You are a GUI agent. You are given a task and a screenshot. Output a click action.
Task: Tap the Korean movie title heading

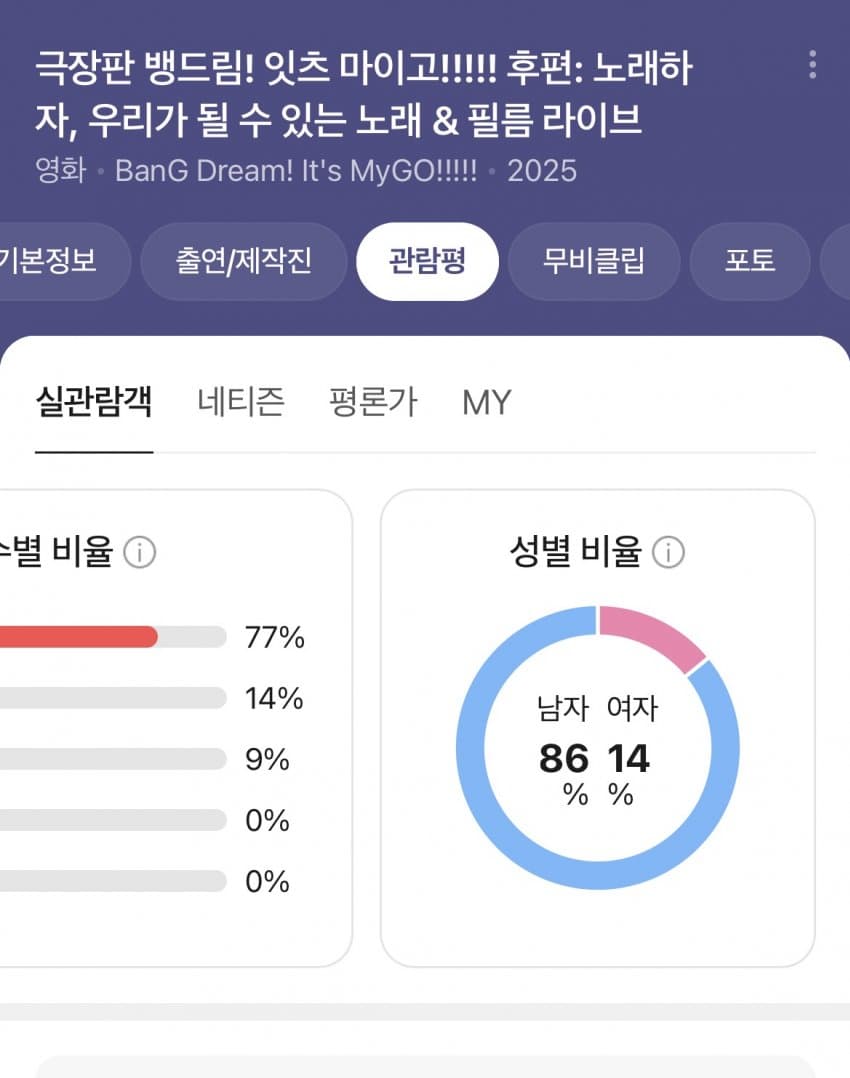(x=363, y=94)
